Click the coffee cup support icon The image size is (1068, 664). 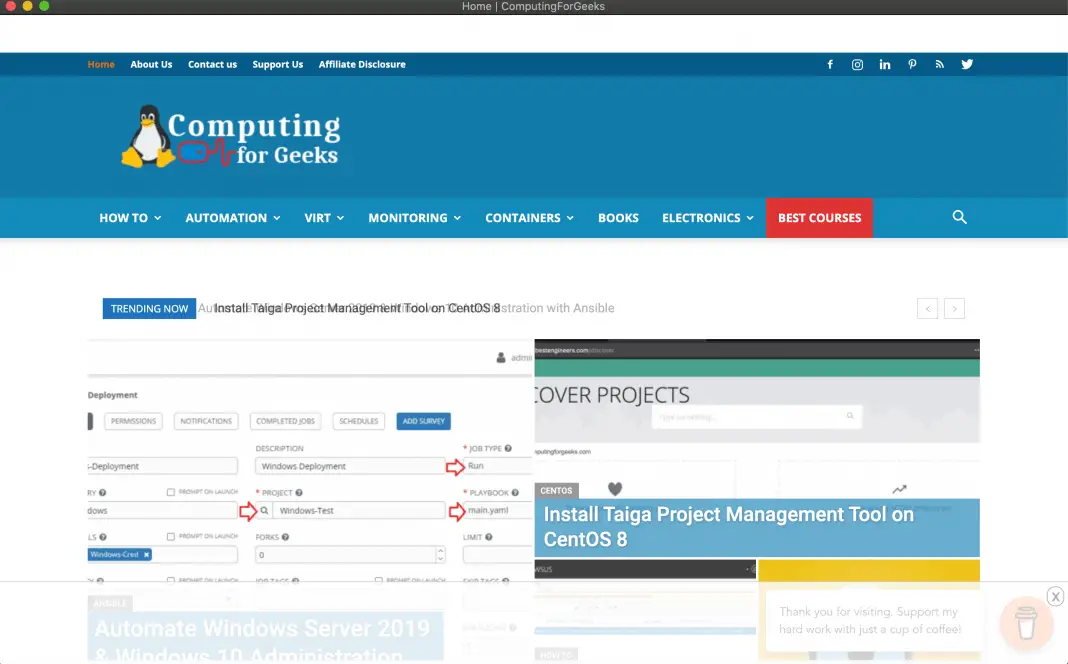tap(1027, 623)
